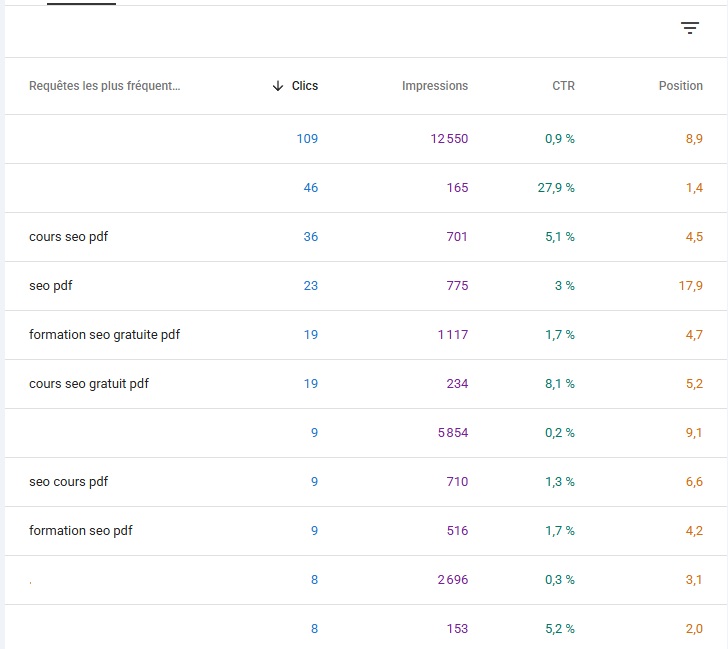Click the 153 impressions value
This screenshot has width=728, height=649.
(x=457, y=629)
